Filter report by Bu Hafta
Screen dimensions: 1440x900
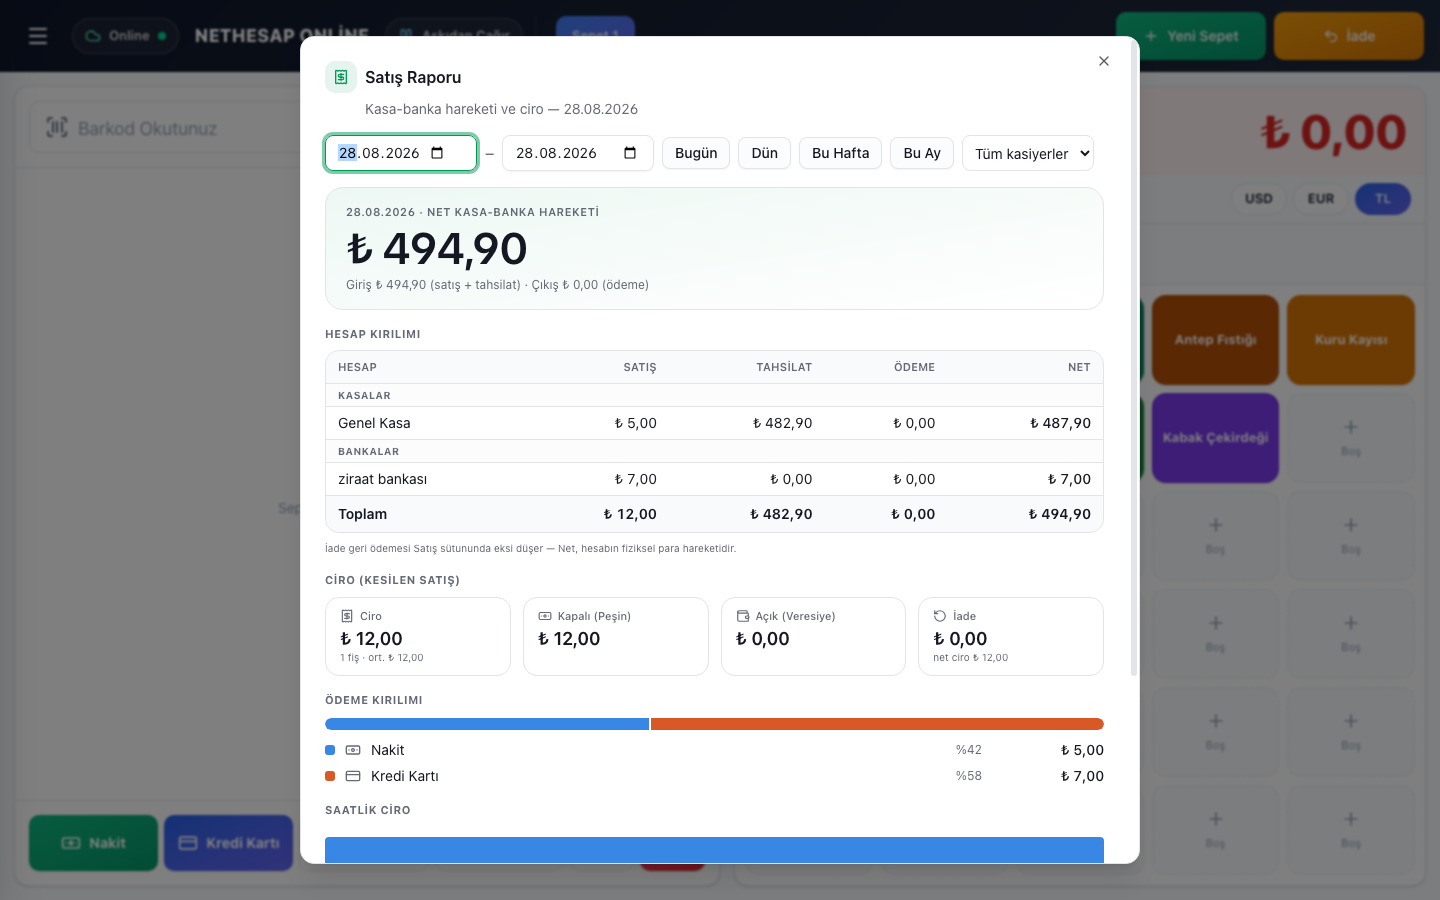[840, 153]
